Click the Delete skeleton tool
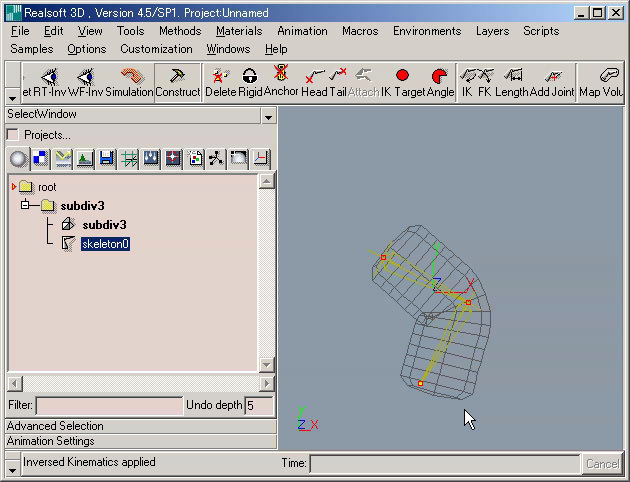This screenshot has width=630, height=482. (221, 82)
